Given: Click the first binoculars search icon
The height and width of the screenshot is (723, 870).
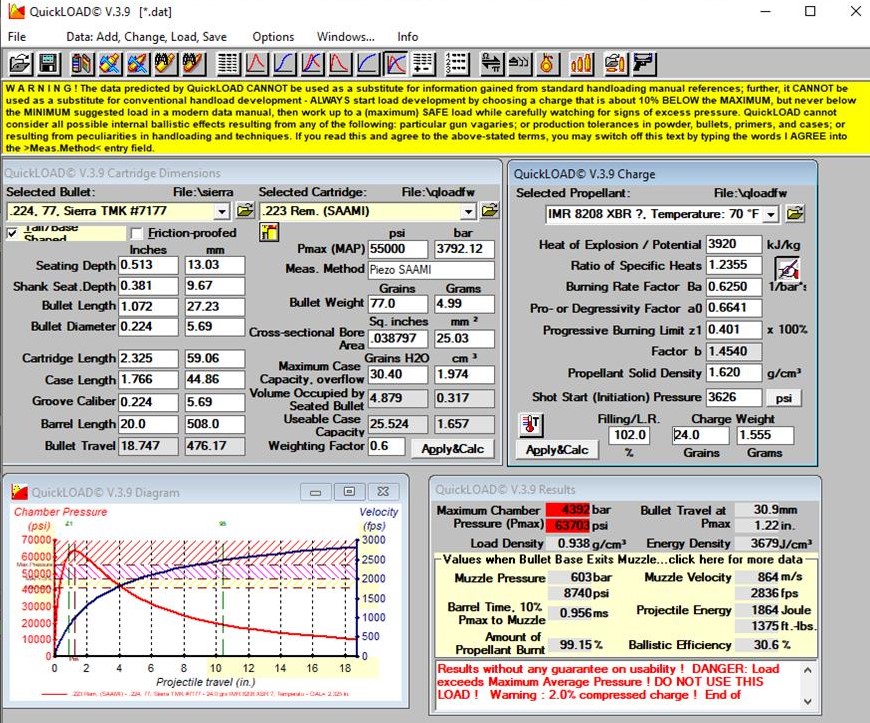Looking at the screenshot, I should (165, 64).
